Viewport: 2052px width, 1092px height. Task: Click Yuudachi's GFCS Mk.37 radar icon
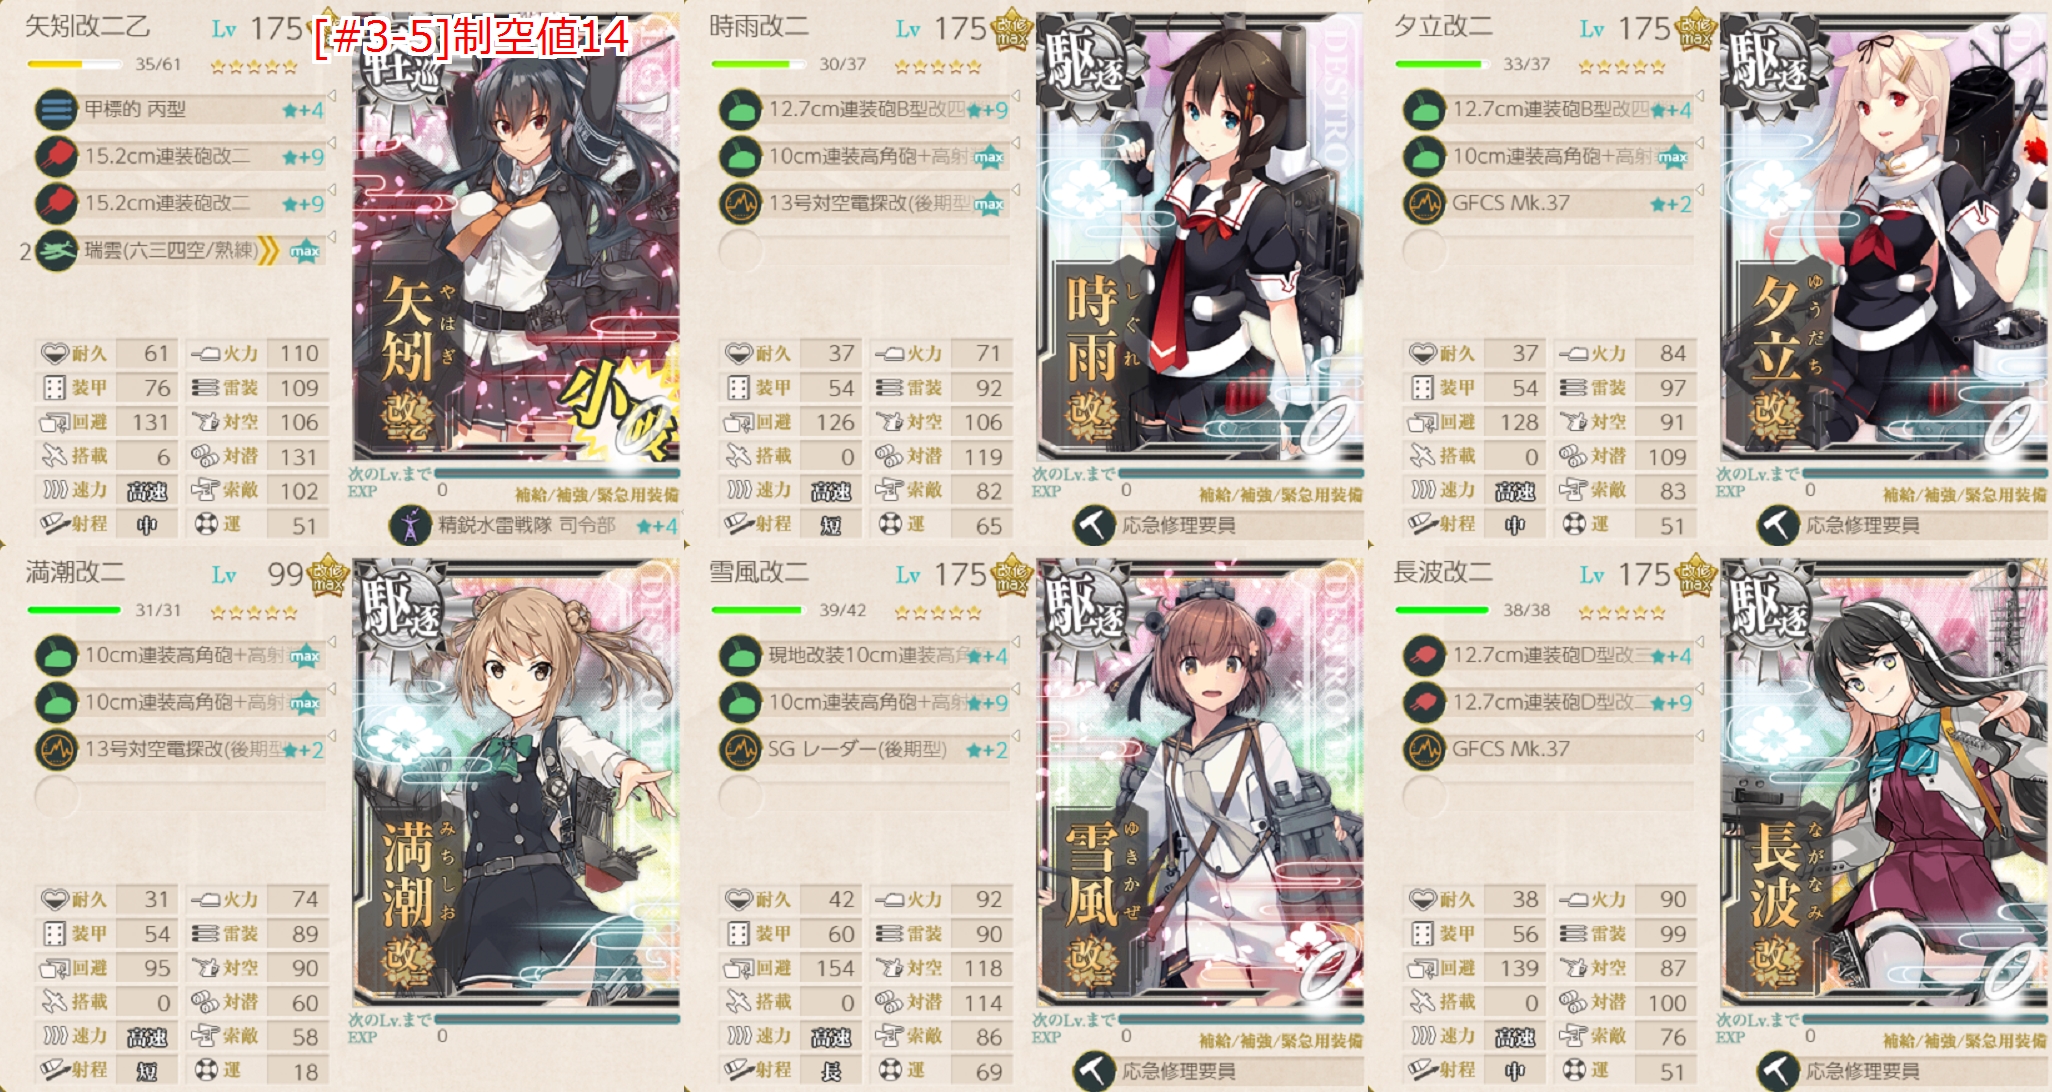(1425, 204)
